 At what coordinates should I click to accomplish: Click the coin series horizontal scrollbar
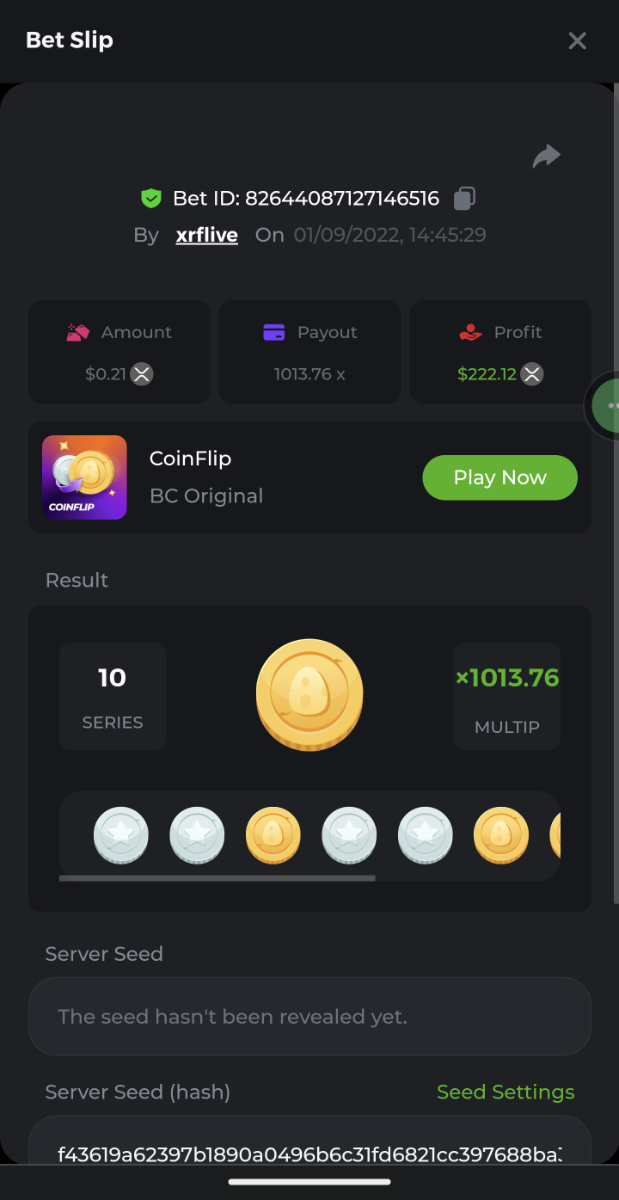coord(217,878)
